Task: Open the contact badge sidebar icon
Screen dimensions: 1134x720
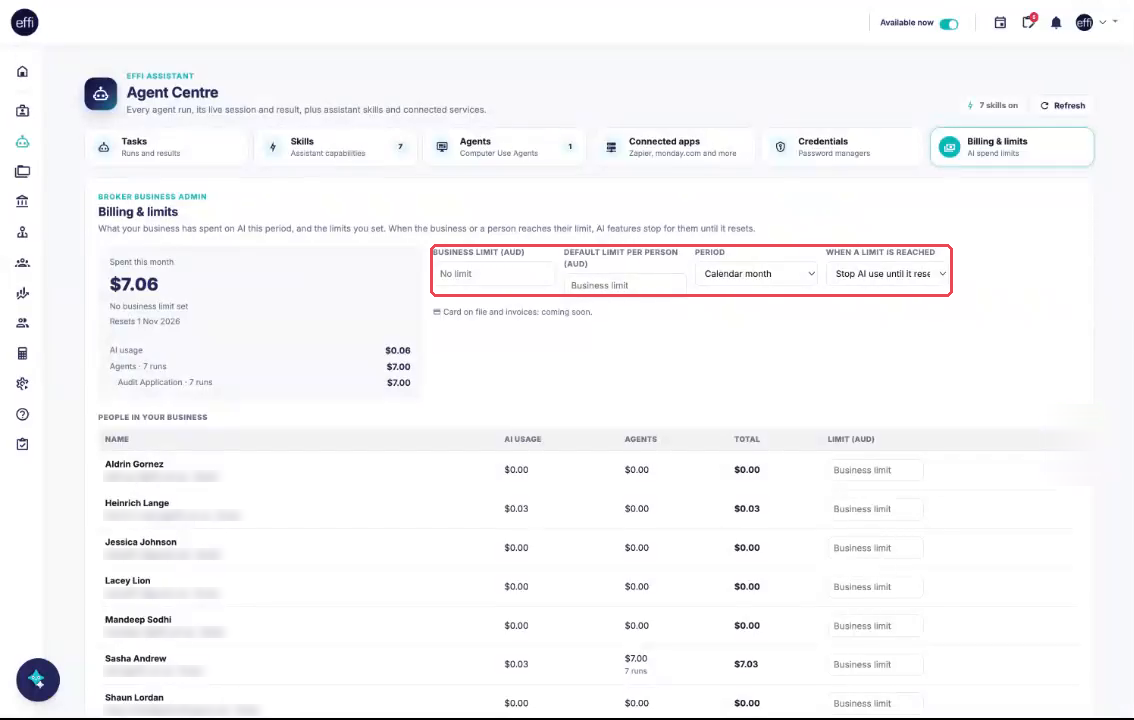Action: pos(22,111)
